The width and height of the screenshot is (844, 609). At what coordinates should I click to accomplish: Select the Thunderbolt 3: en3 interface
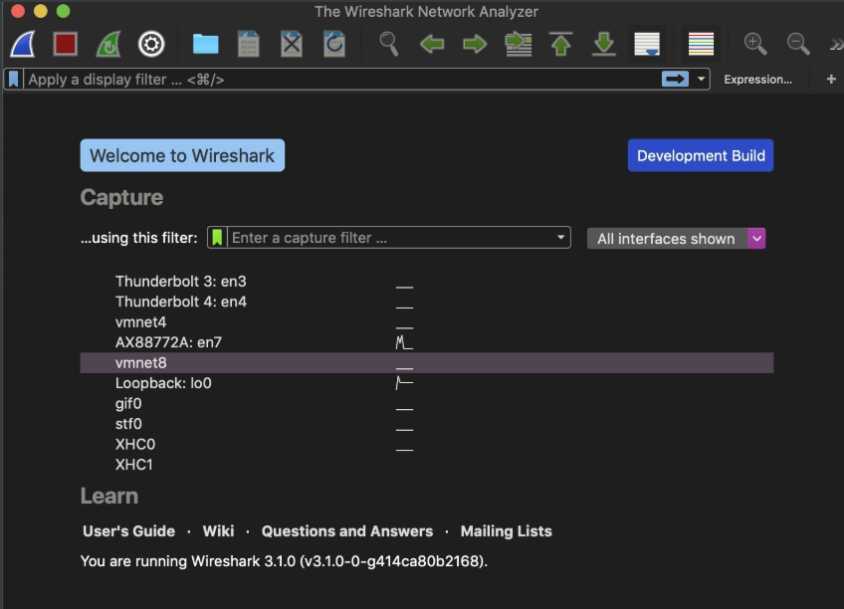click(x=181, y=282)
